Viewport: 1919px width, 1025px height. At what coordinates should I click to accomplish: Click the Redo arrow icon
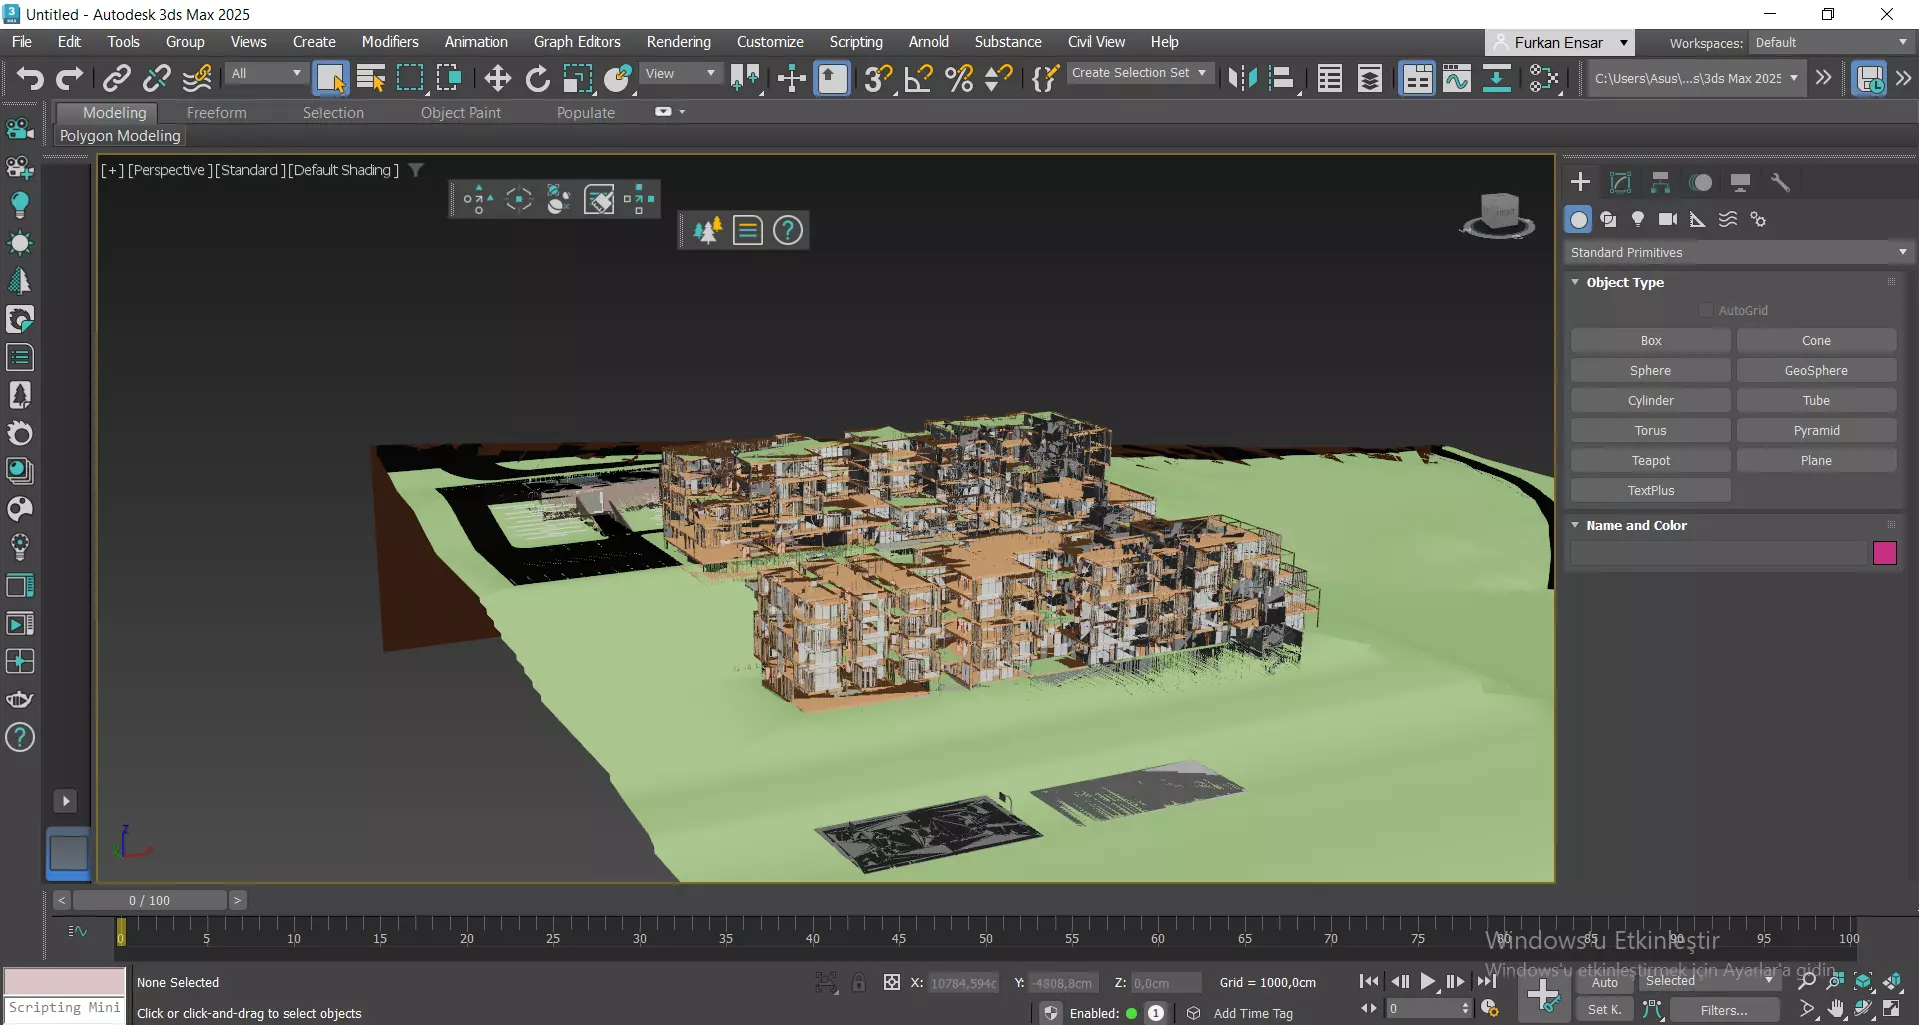69,78
